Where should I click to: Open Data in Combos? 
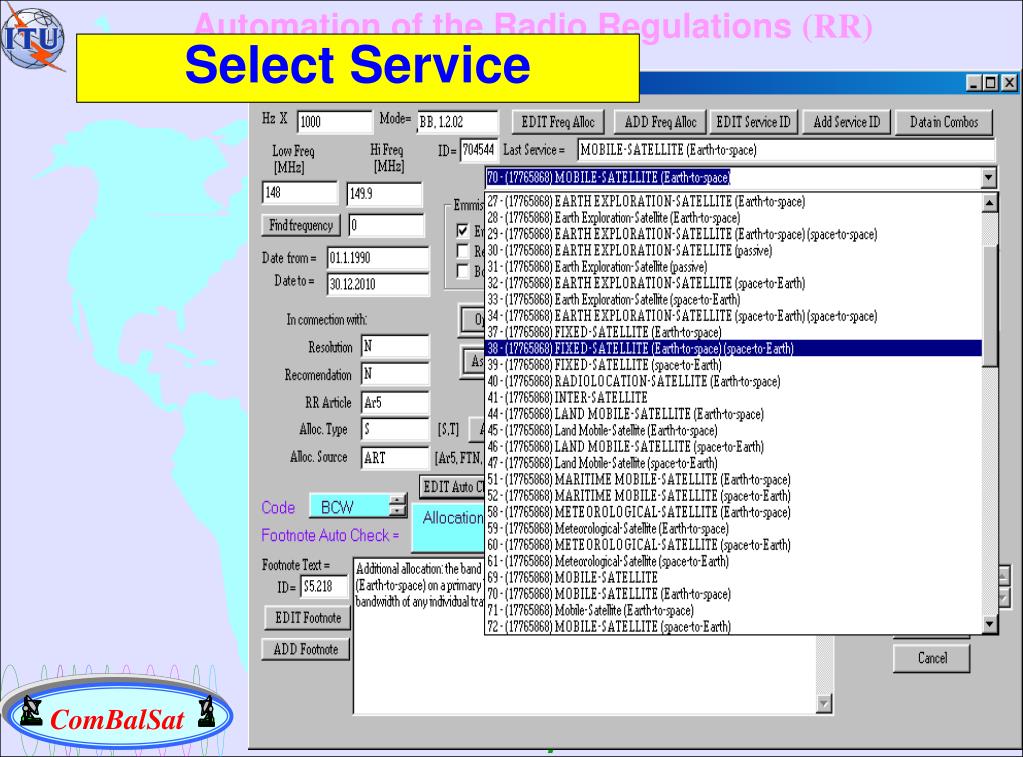[943, 122]
